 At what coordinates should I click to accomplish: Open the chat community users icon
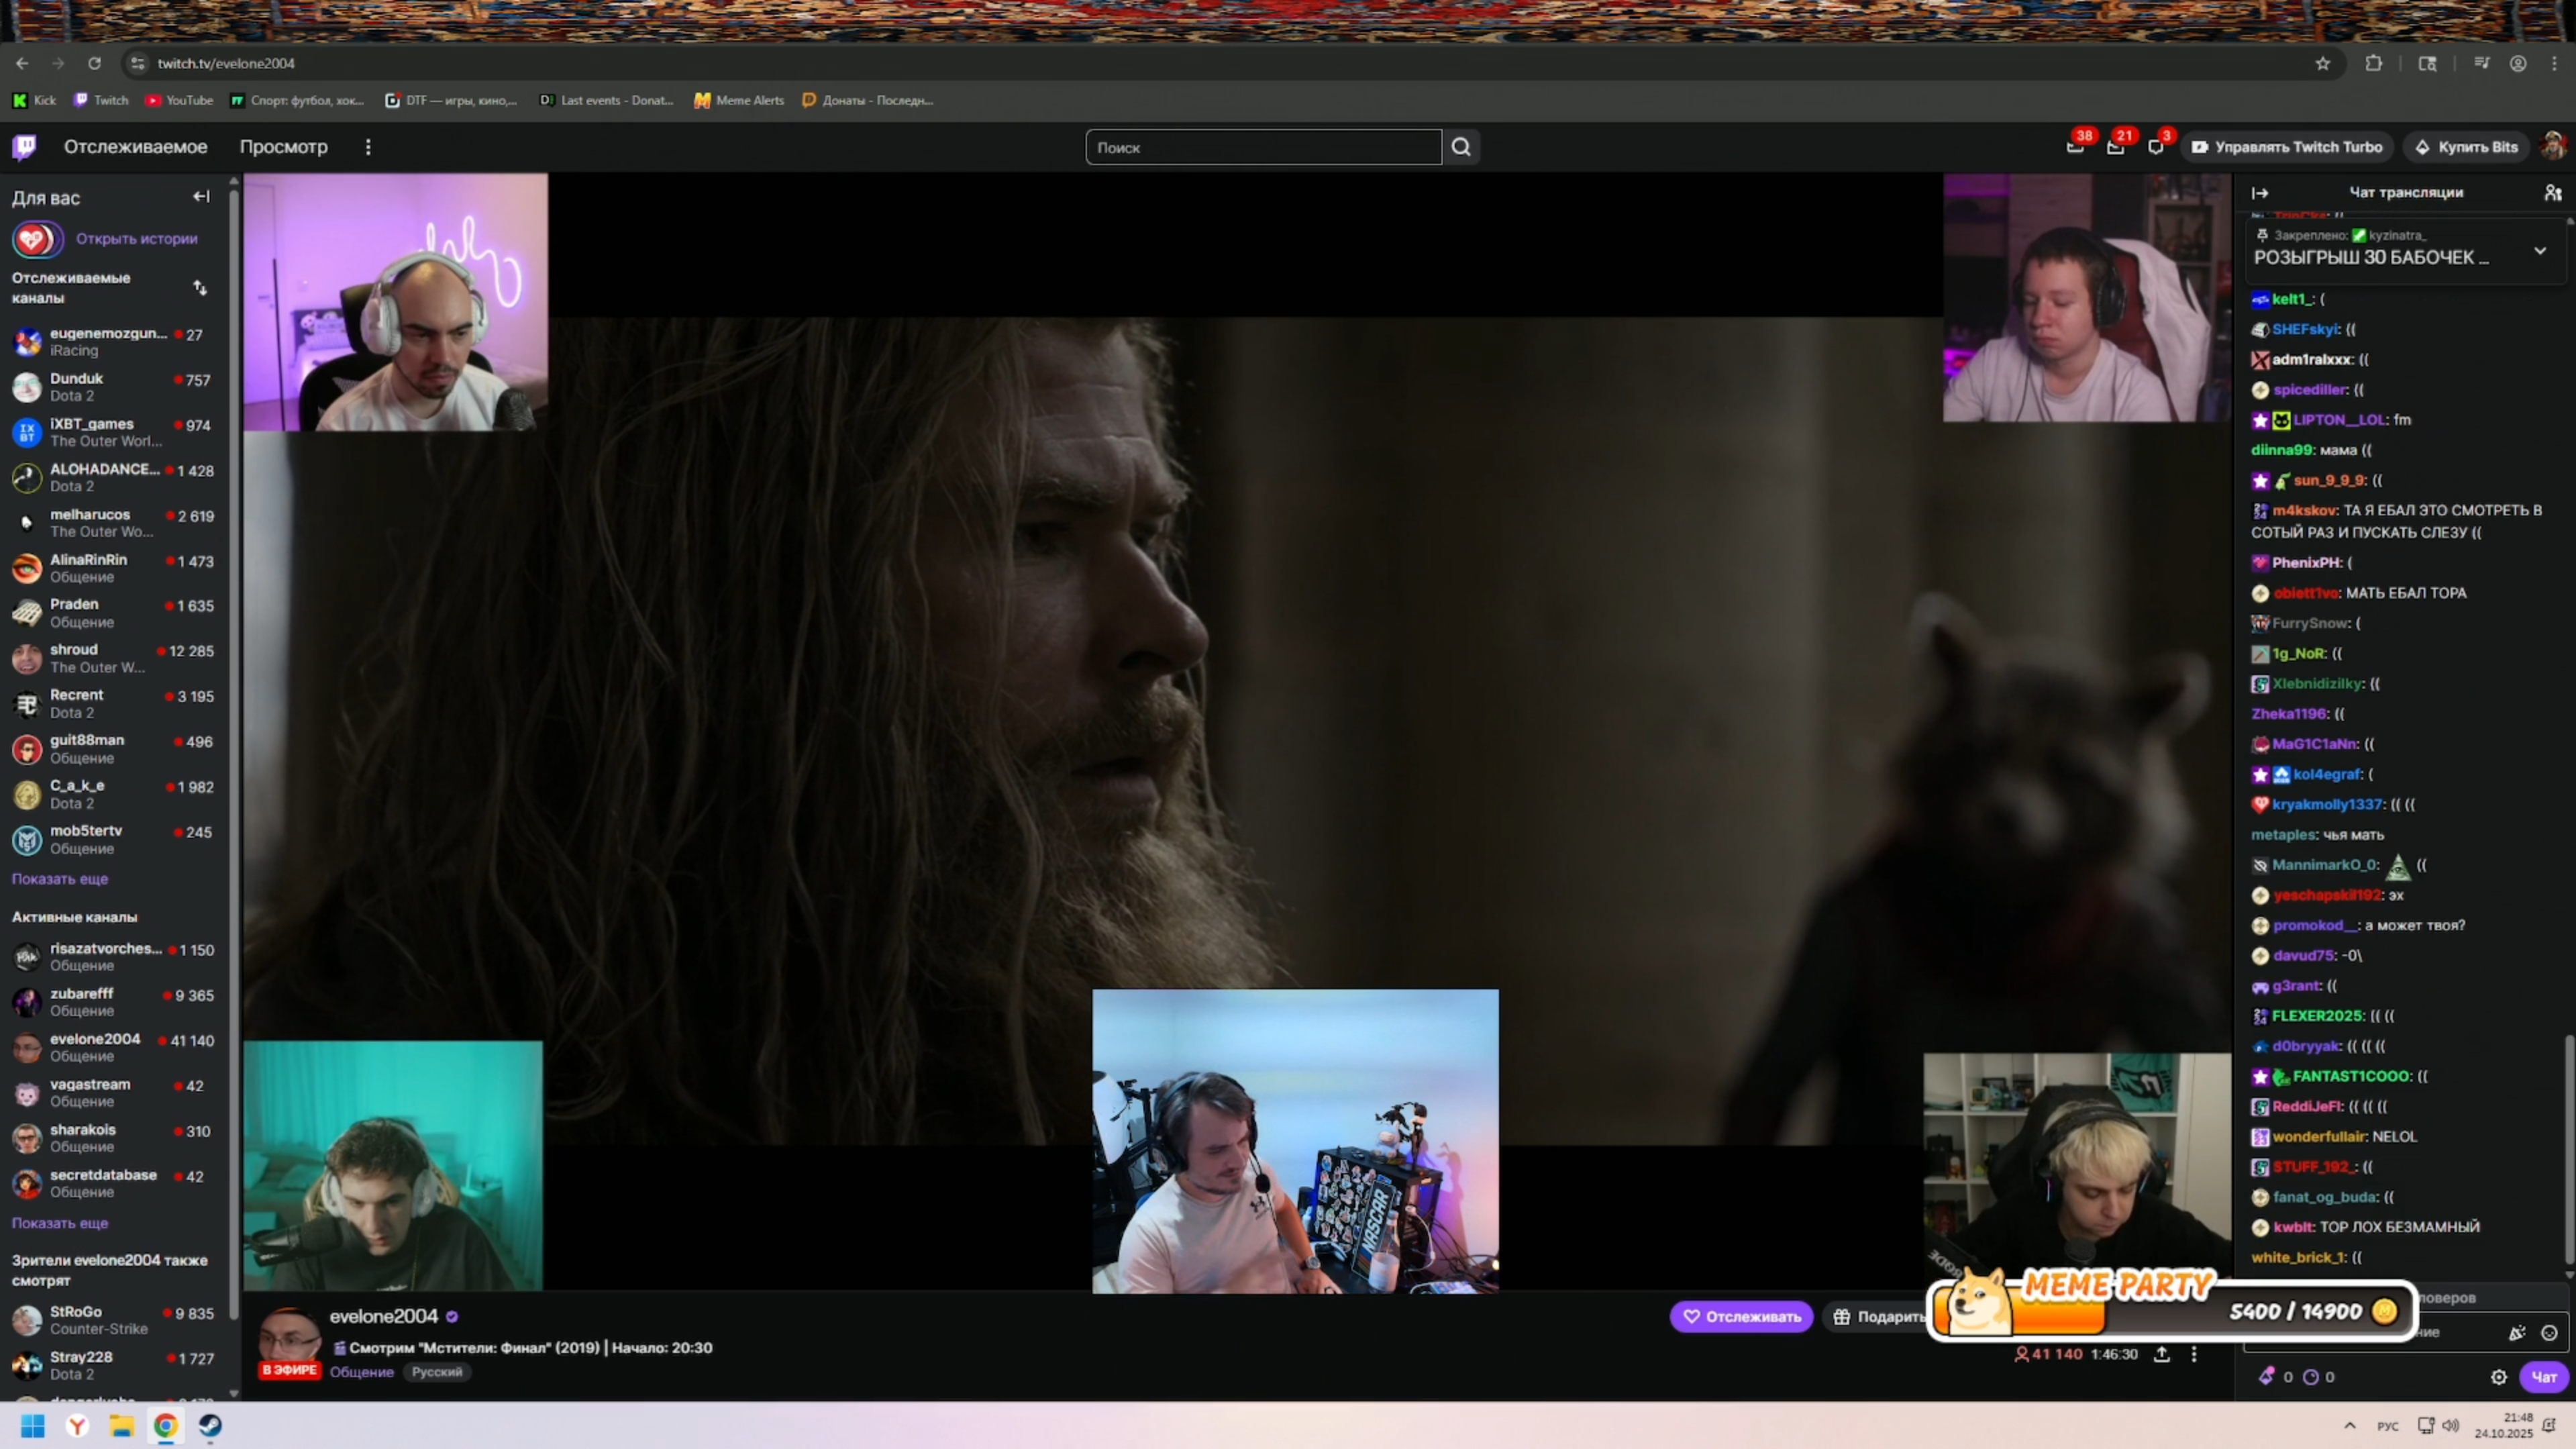pos(2553,192)
